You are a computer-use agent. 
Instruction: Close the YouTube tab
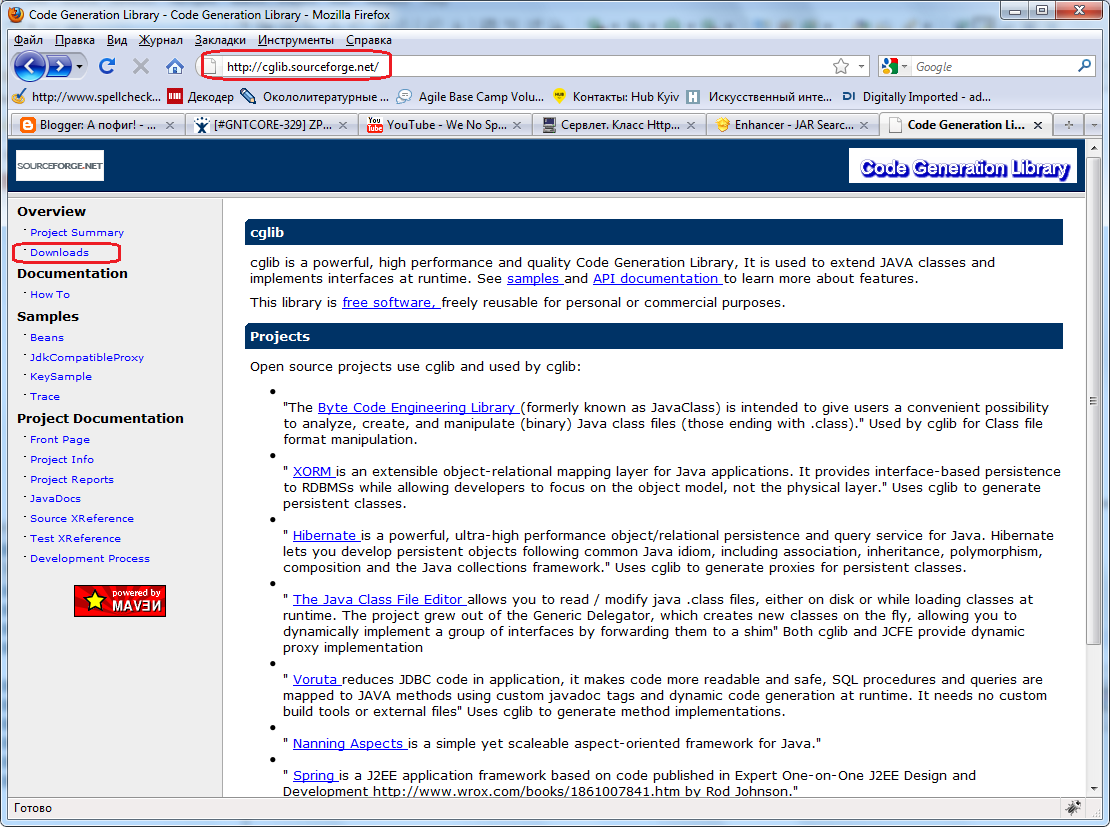click(517, 125)
